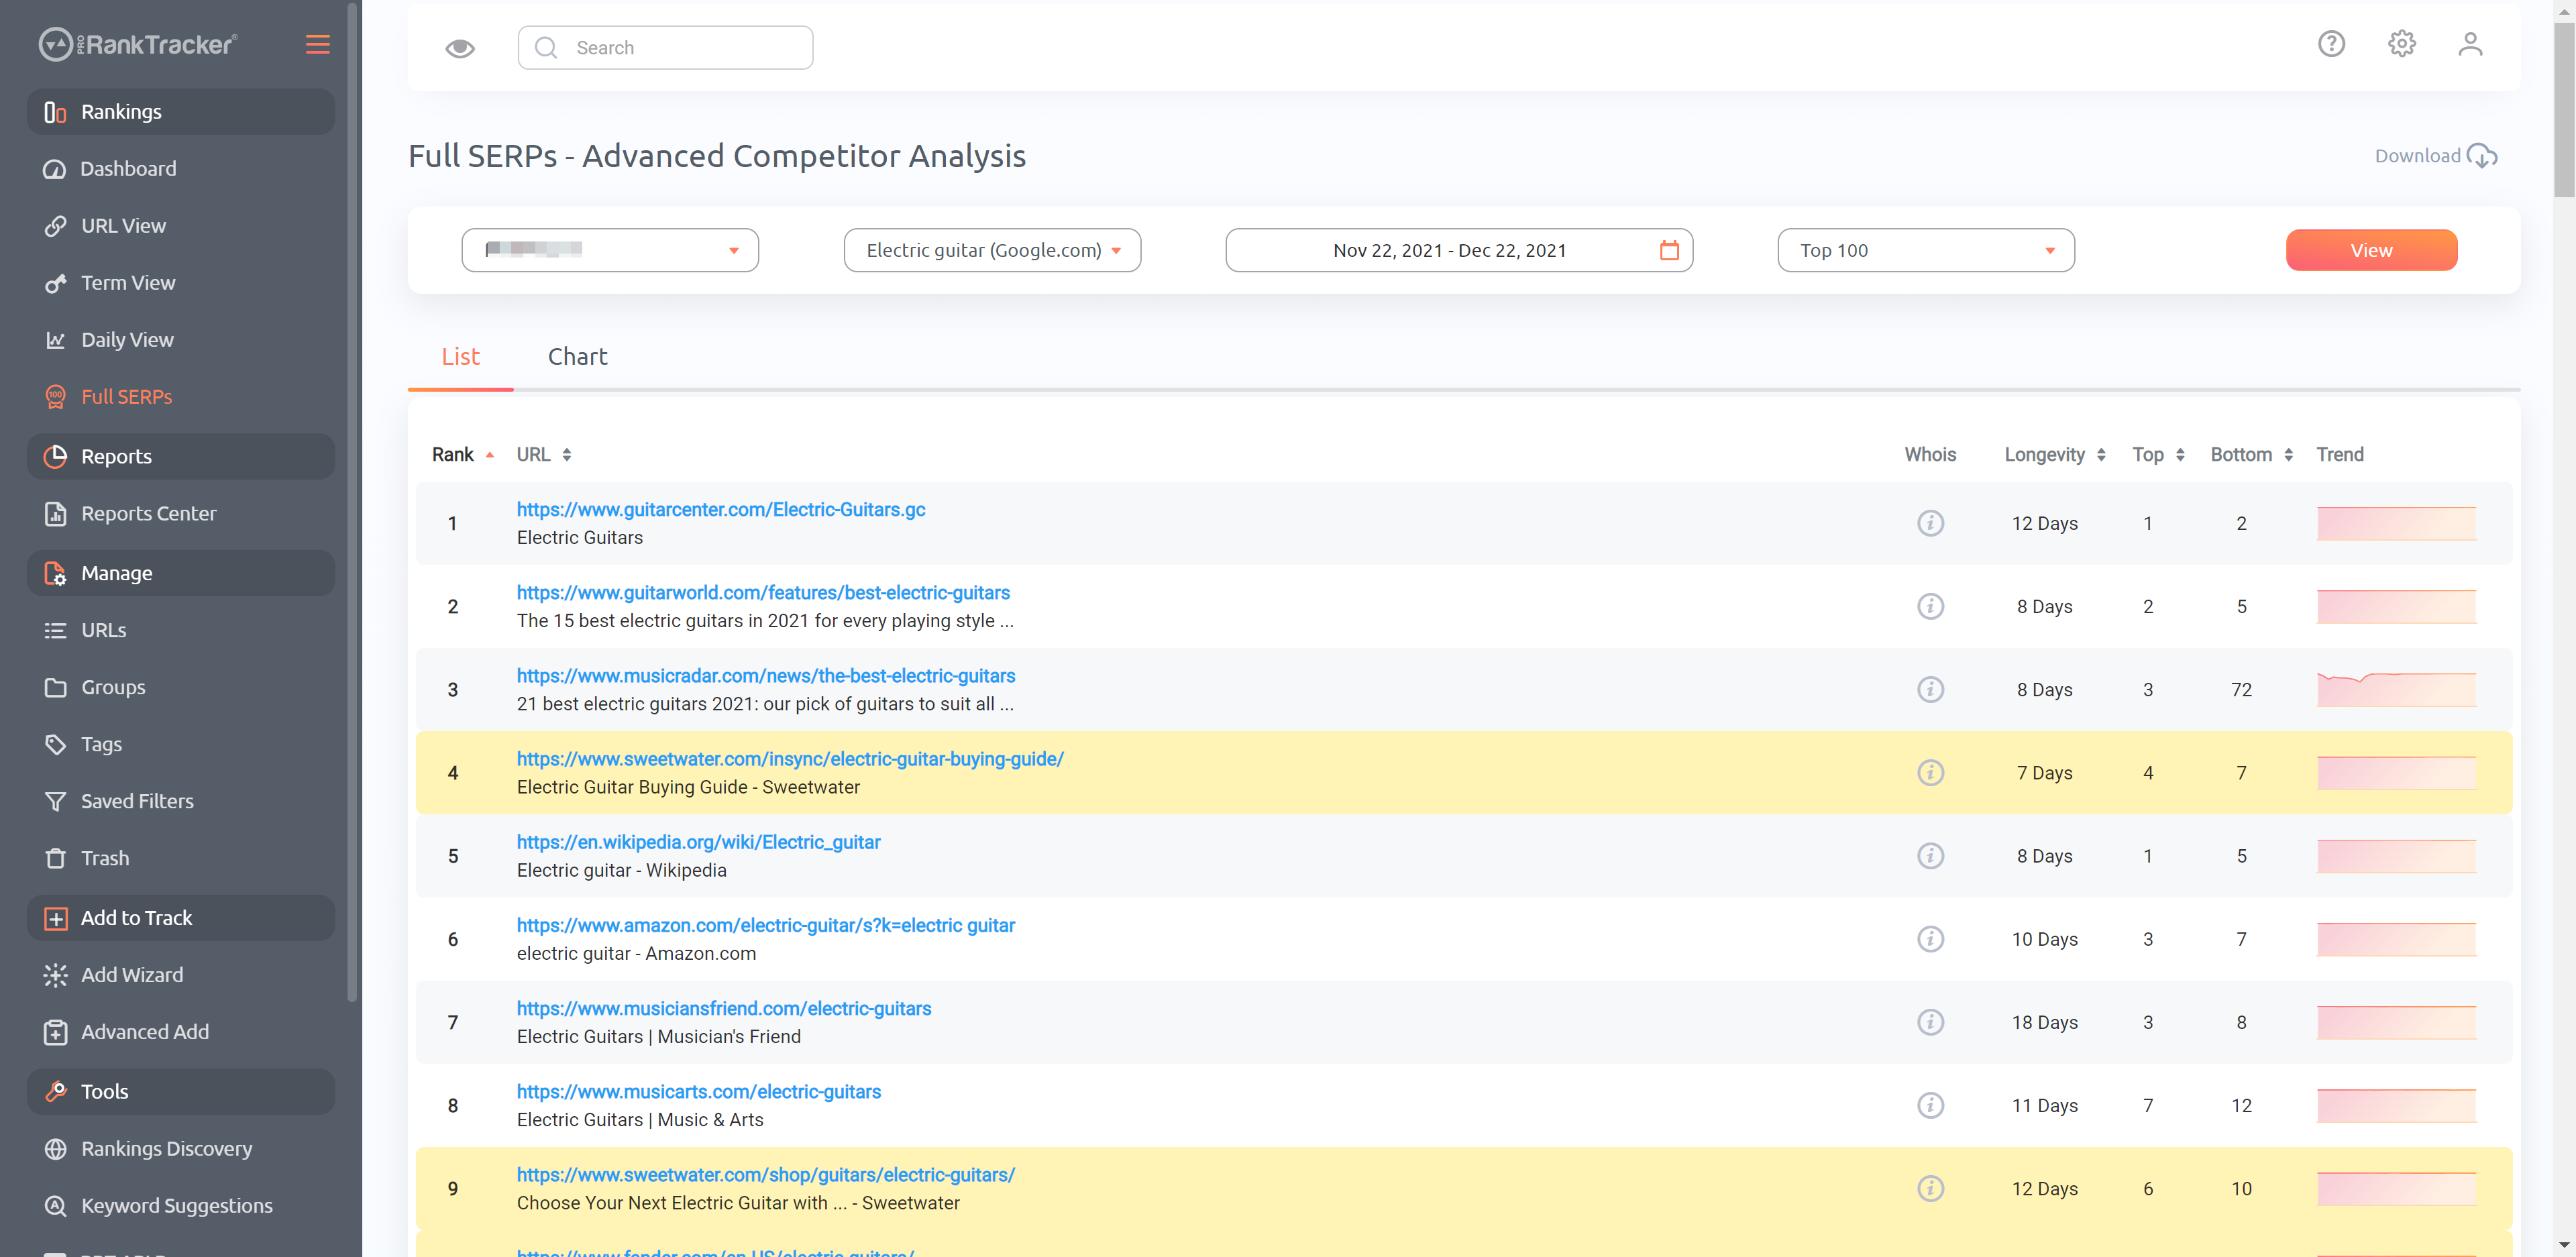Open the Top 100 results dropdown
This screenshot has width=2576, height=1257.
(x=1925, y=250)
